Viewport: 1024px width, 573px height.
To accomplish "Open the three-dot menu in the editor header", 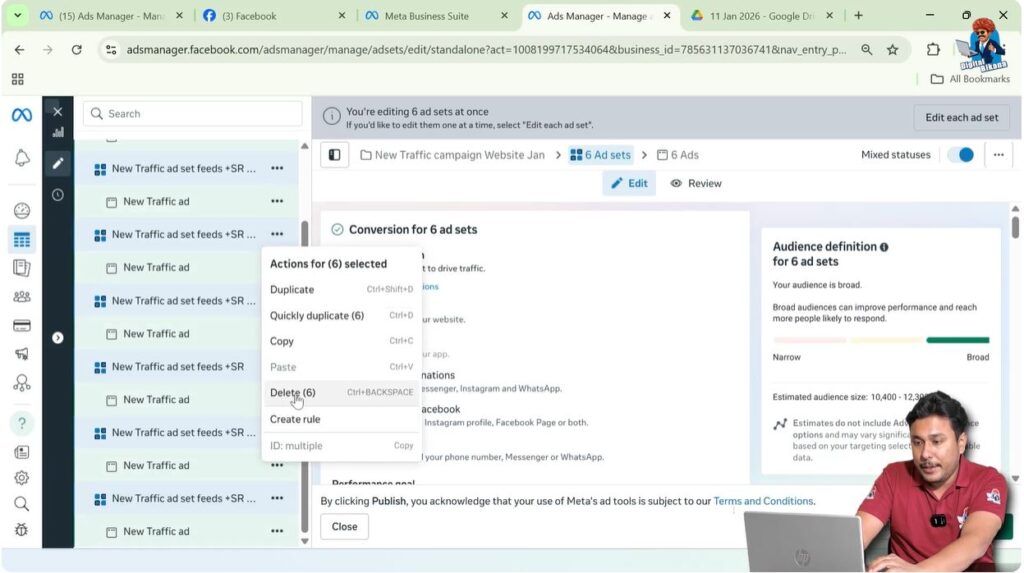I will 999,155.
